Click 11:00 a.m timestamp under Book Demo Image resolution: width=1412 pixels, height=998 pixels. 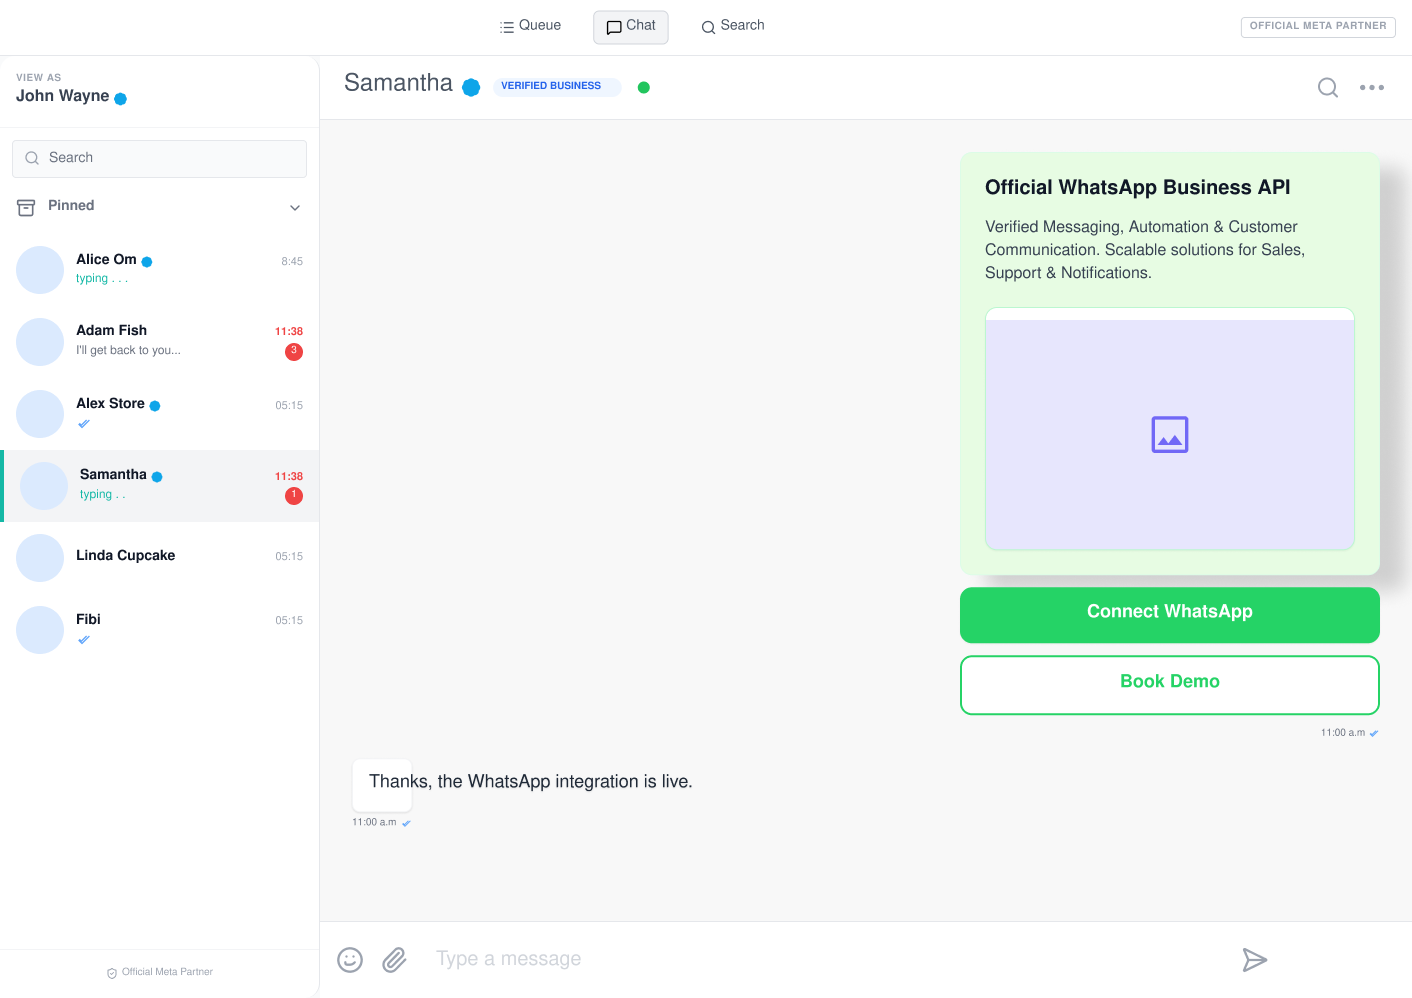1342,733
